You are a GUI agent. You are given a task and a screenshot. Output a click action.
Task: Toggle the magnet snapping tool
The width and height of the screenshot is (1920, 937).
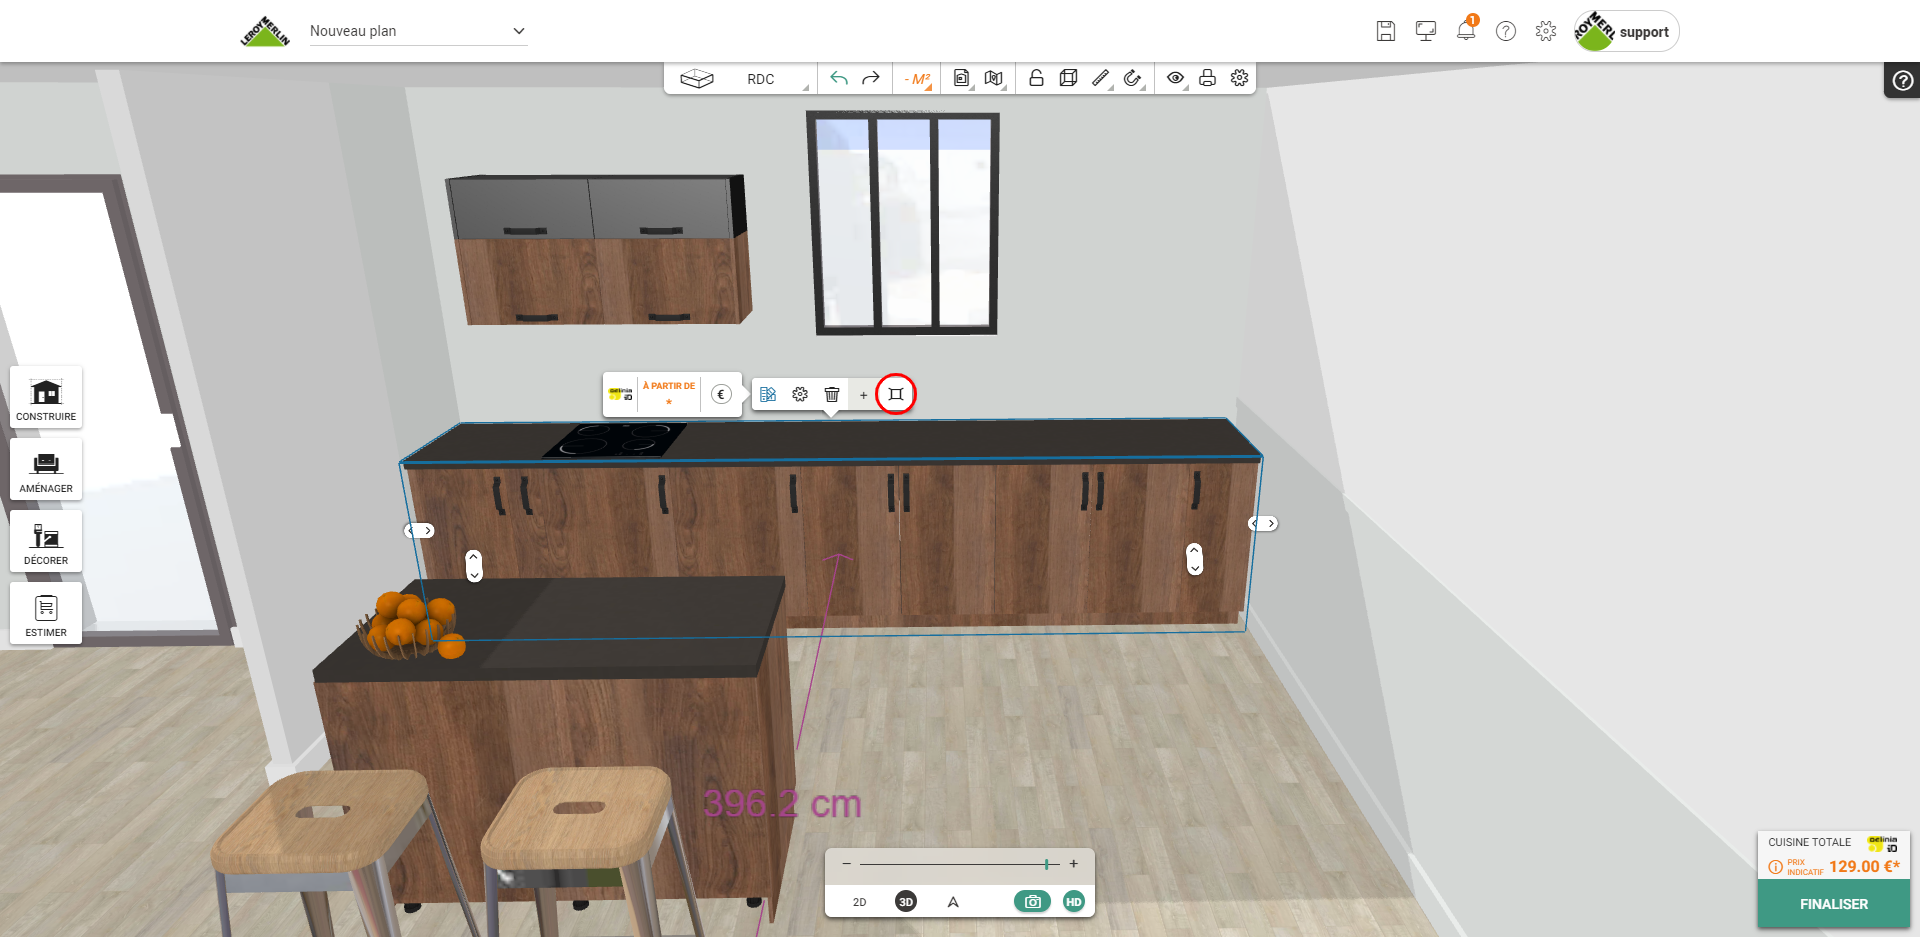1133,78
